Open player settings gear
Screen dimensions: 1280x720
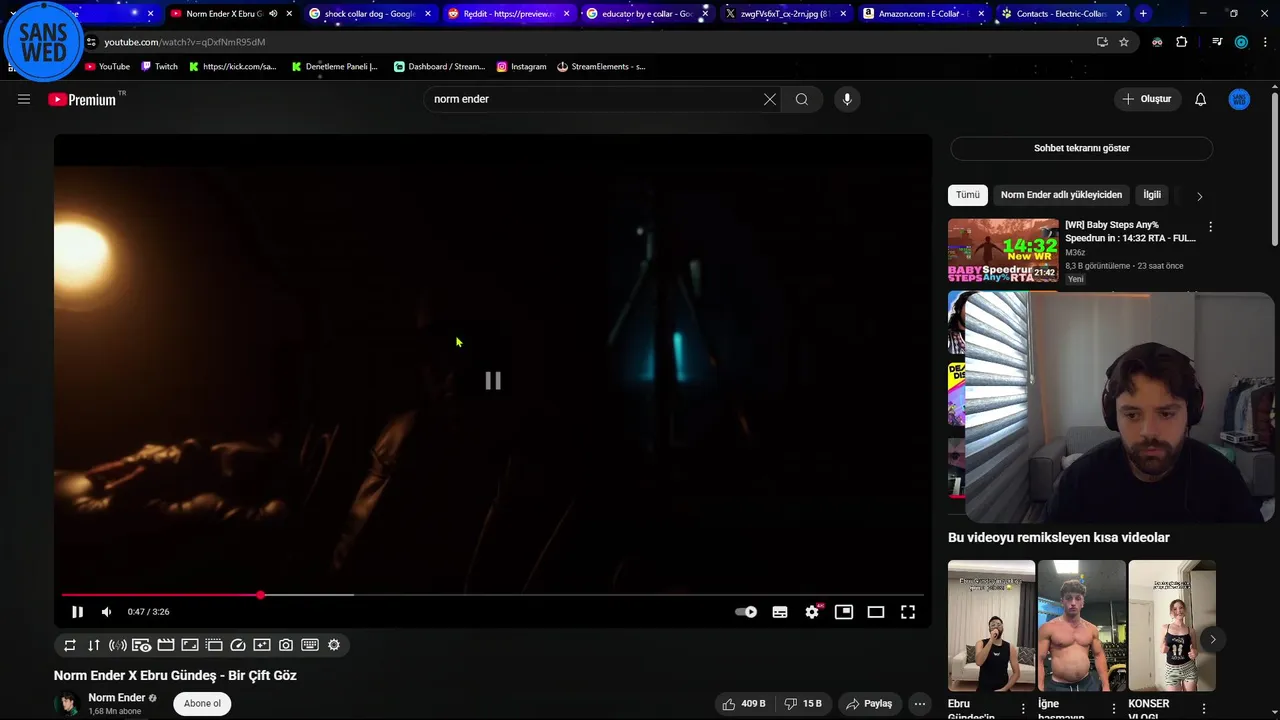(812, 612)
